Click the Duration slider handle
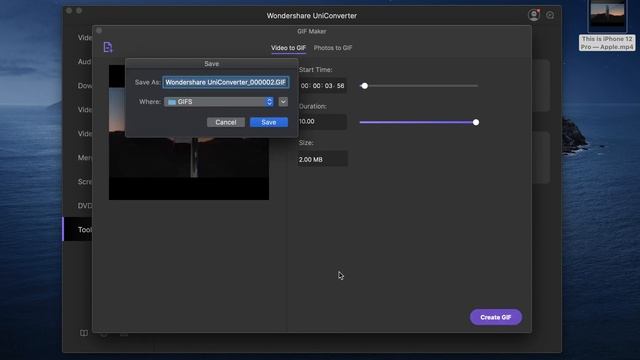Viewport: 640px width, 360px height. (x=476, y=122)
